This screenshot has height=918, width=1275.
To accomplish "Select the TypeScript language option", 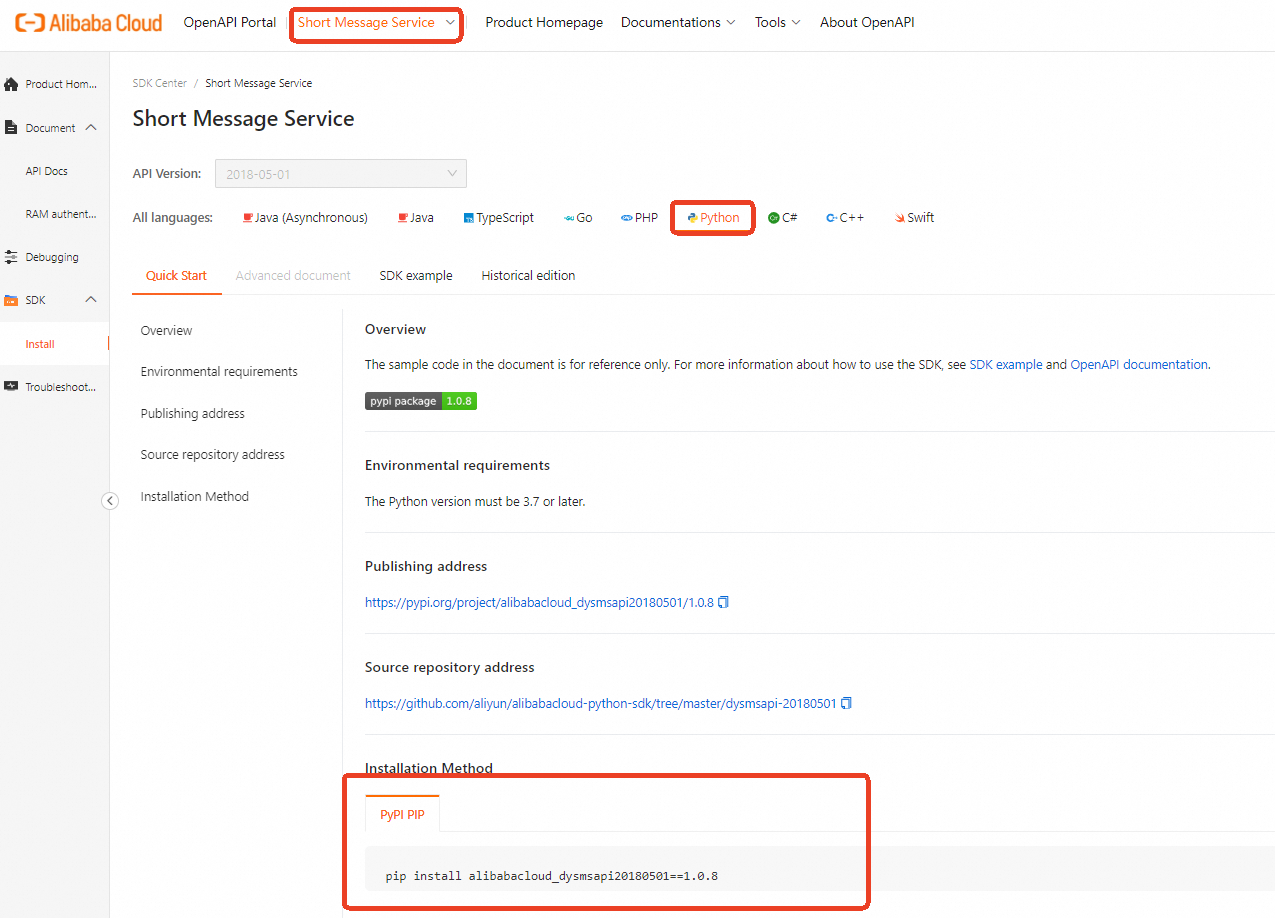I will [x=499, y=217].
